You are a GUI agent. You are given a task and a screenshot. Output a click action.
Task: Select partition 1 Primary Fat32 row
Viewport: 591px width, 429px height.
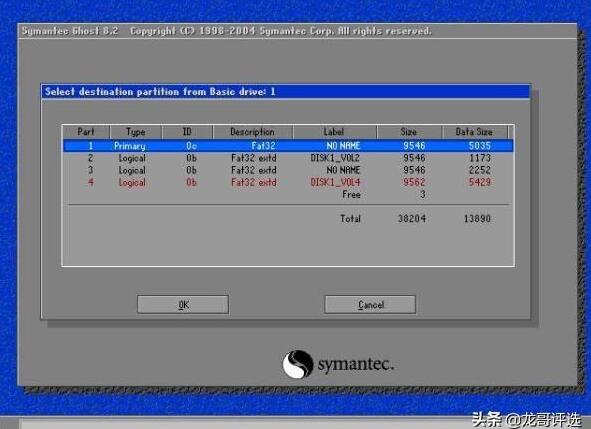288,146
